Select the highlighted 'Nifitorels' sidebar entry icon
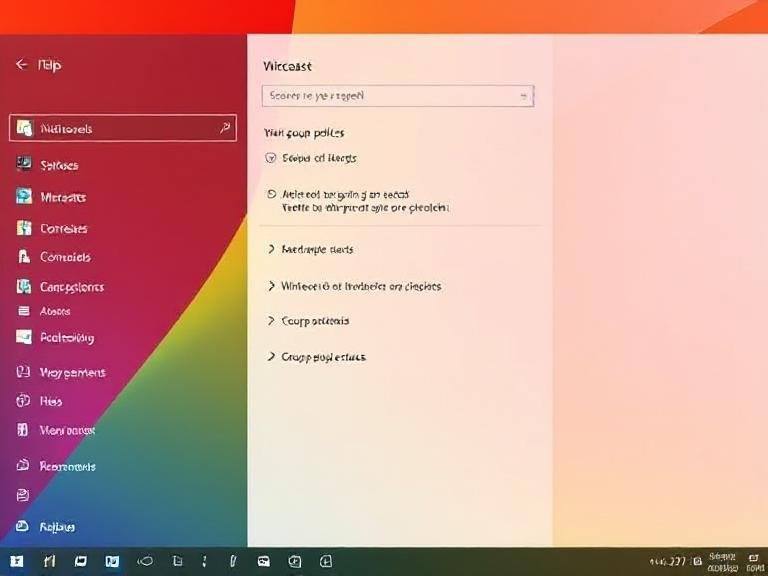 pos(24,128)
